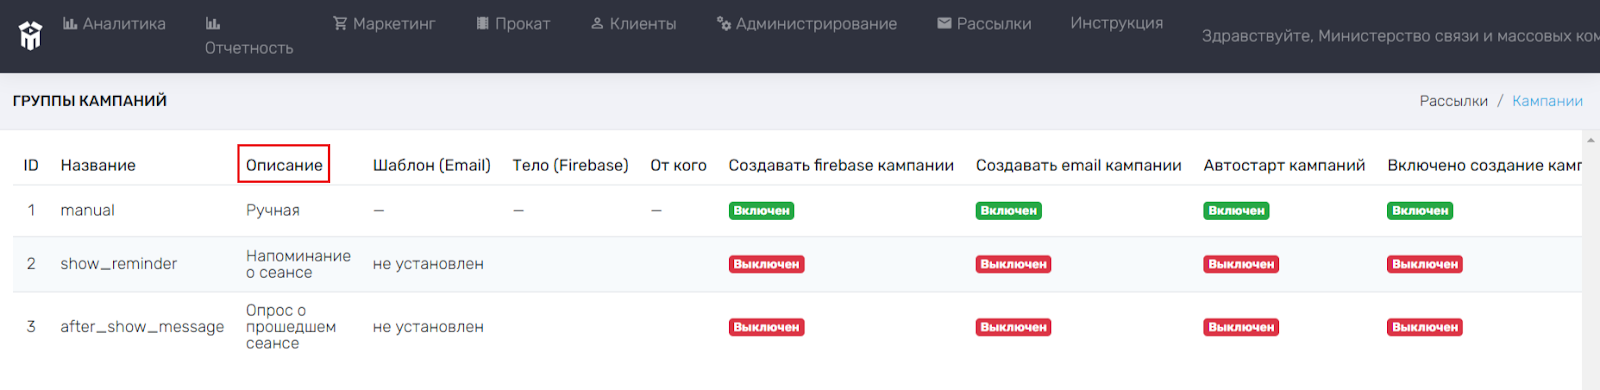Viewport: 1600px width, 390px height.
Task: Open the Аналитика chart icon menu
Action: pyautogui.click(x=70, y=23)
